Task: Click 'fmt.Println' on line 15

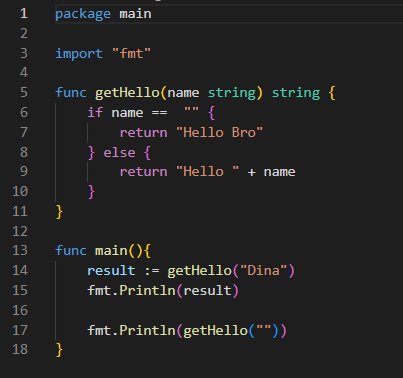Action: [x=131, y=290]
